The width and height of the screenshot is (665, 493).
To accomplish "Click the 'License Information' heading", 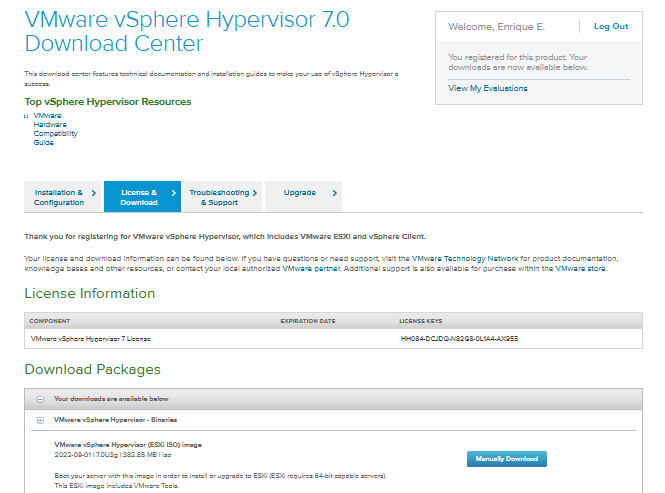I will coord(89,293).
